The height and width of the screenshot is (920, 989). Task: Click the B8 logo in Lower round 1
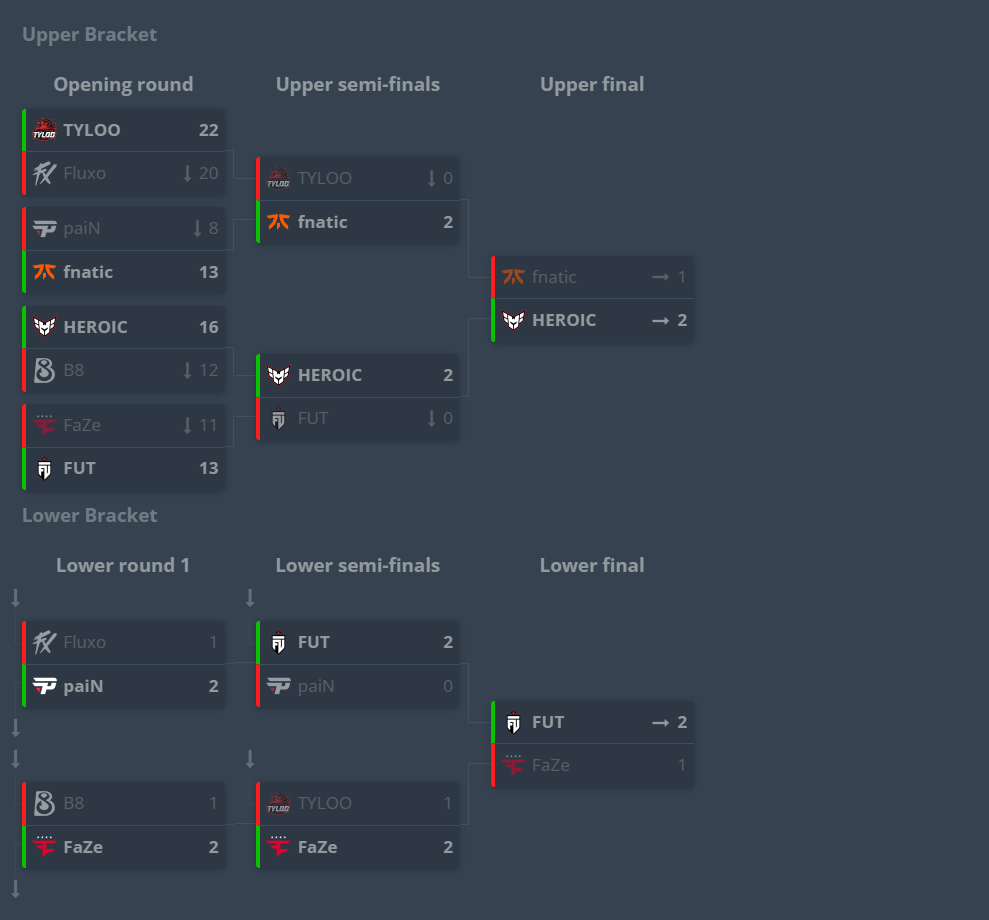(44, 803)
